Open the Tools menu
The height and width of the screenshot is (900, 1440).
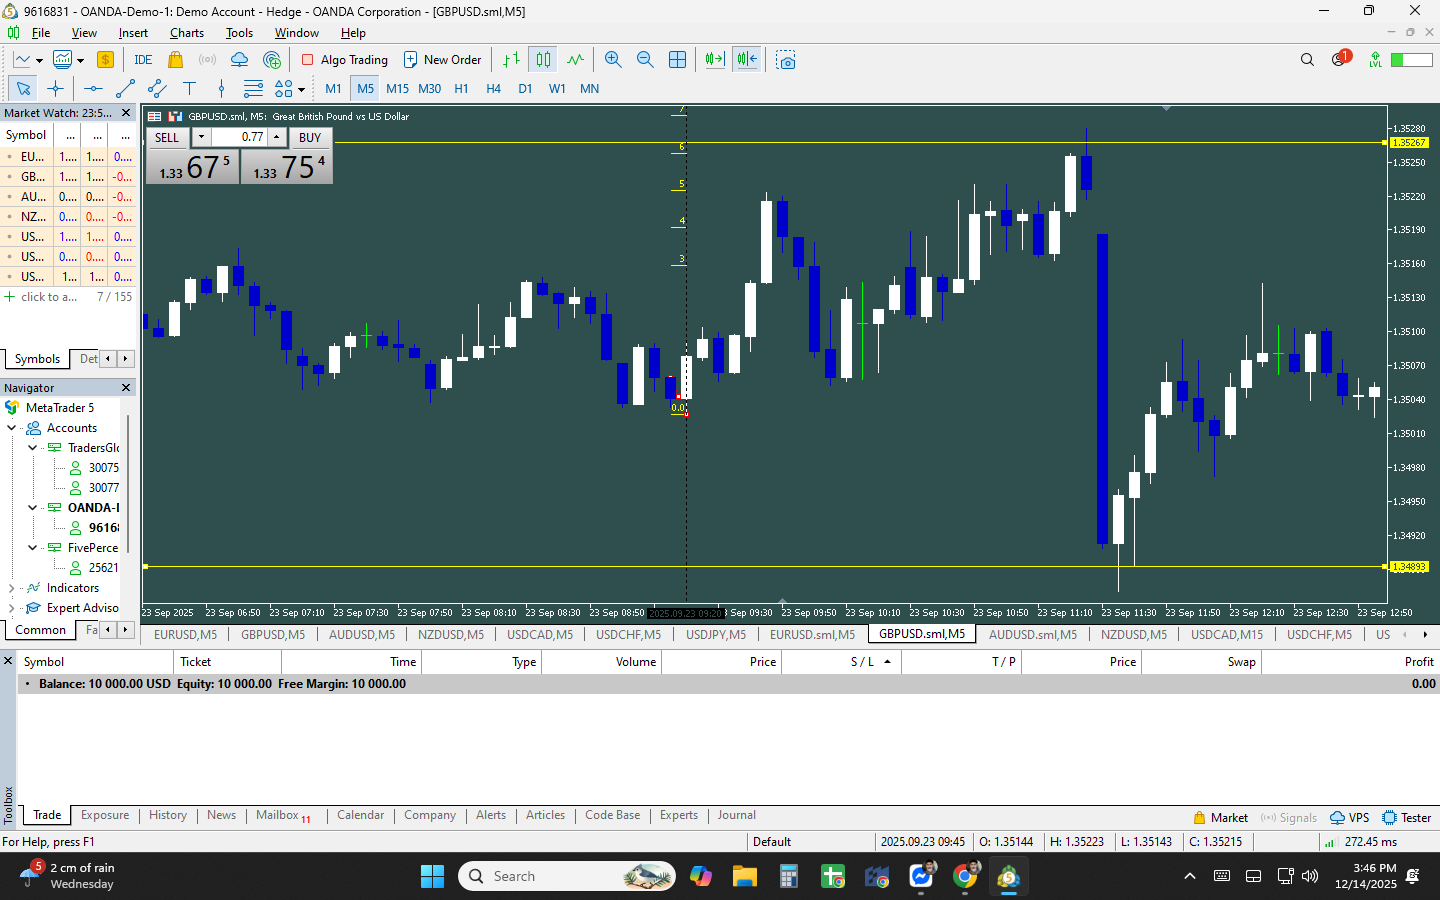[x=239, y=33]
